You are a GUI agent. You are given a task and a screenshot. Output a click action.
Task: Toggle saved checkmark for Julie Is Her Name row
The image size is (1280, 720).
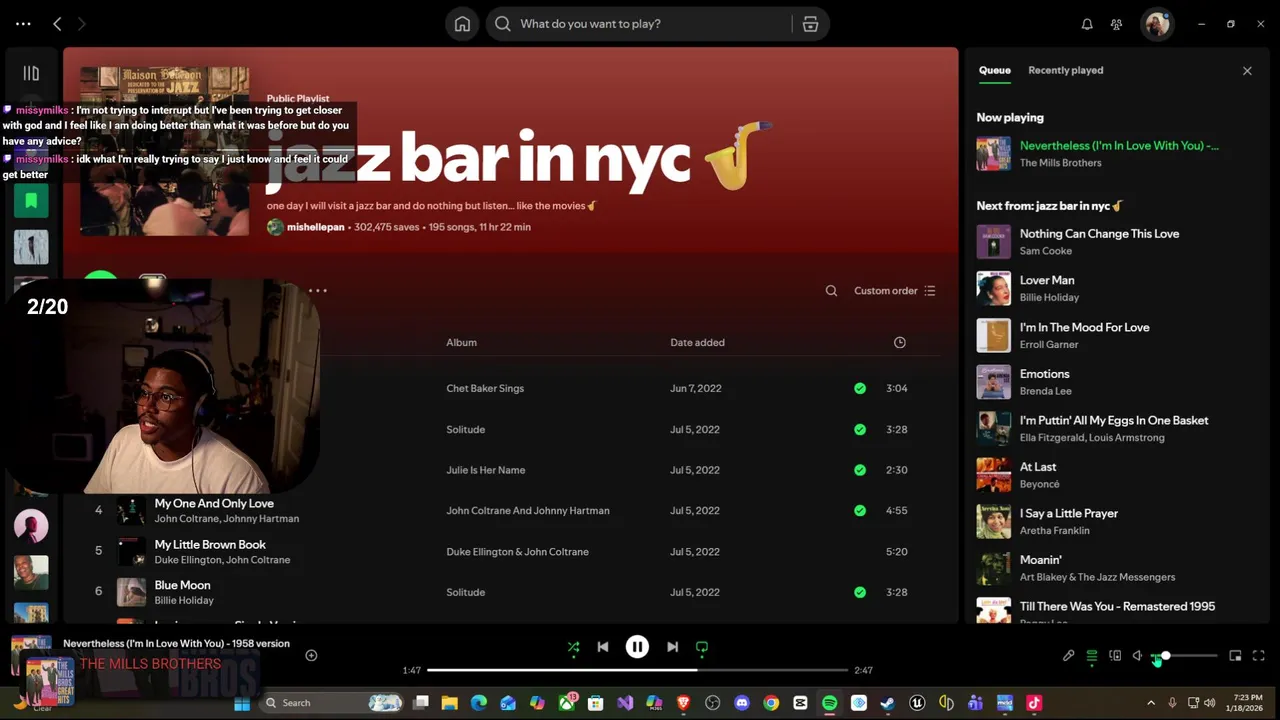pos(860,470)
